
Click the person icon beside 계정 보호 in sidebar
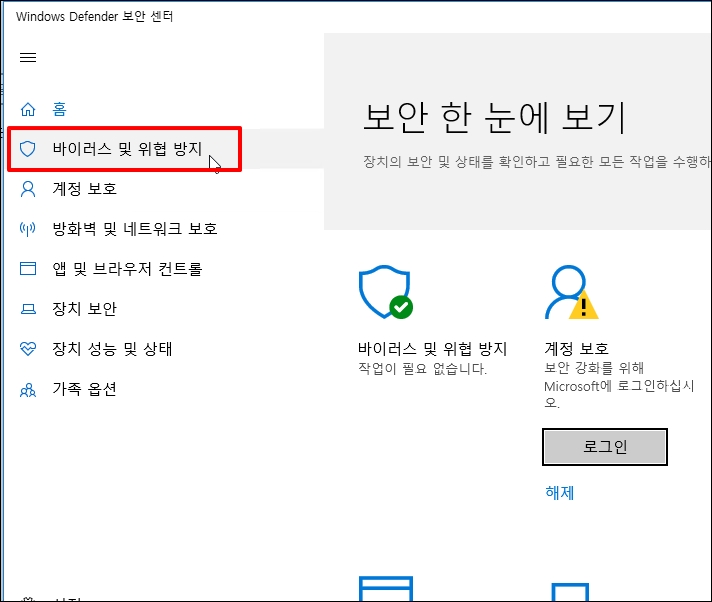tap(28, 189)
